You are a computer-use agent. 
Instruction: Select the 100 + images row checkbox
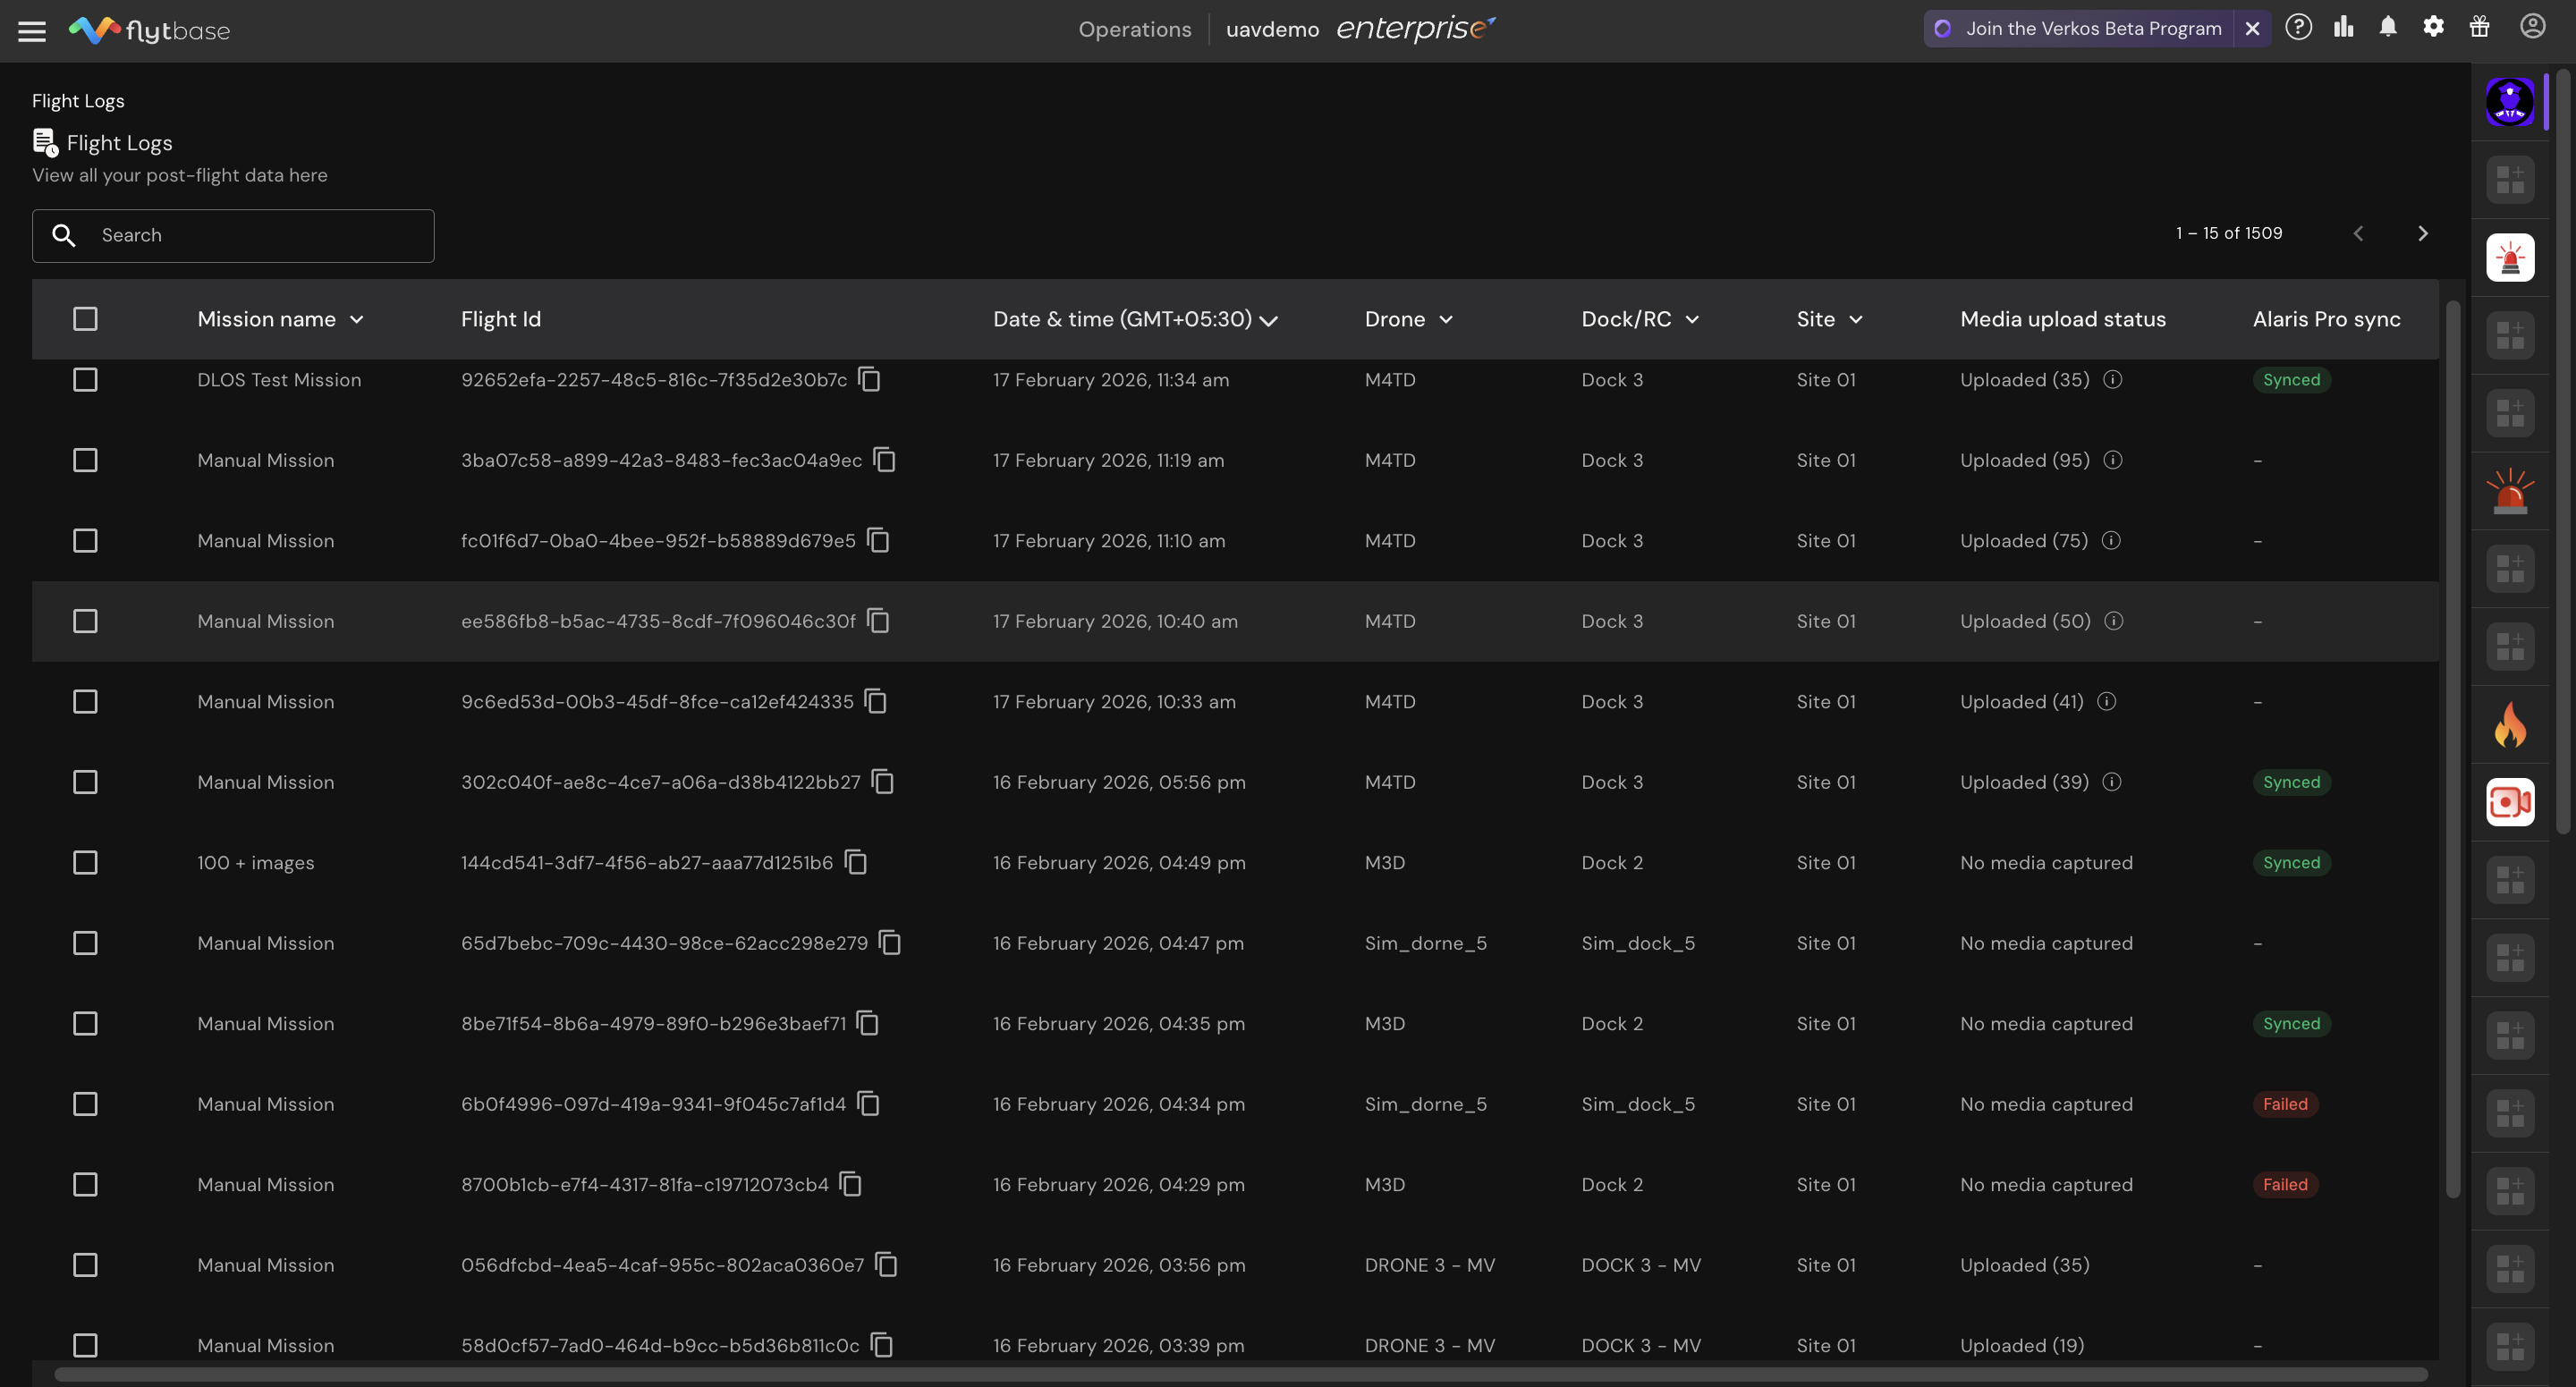coord(85,863)
